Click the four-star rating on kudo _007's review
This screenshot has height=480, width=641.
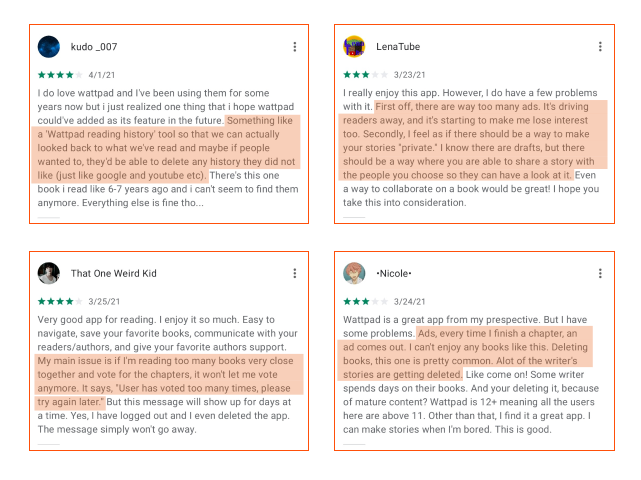click(x=60, y=75)
